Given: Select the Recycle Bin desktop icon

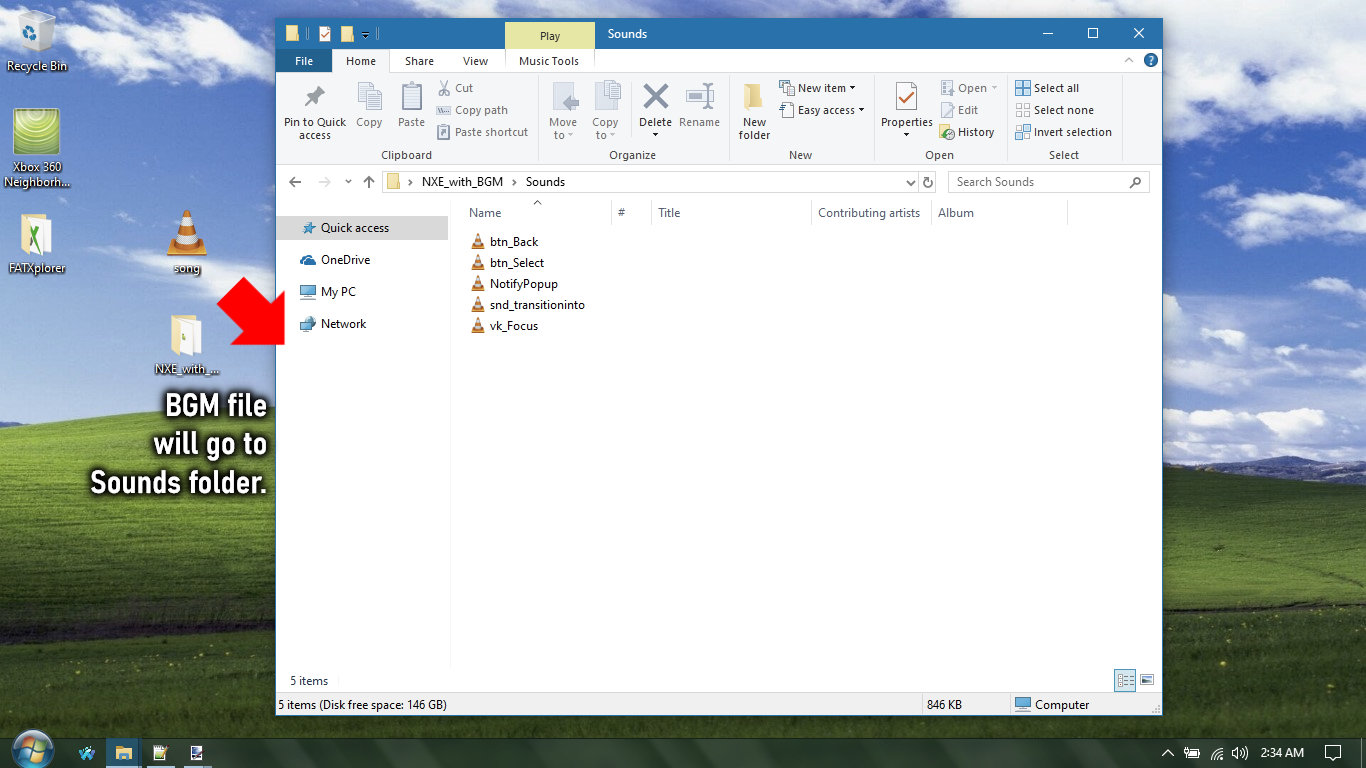Looking at the screenshot, I should point(37,42).
